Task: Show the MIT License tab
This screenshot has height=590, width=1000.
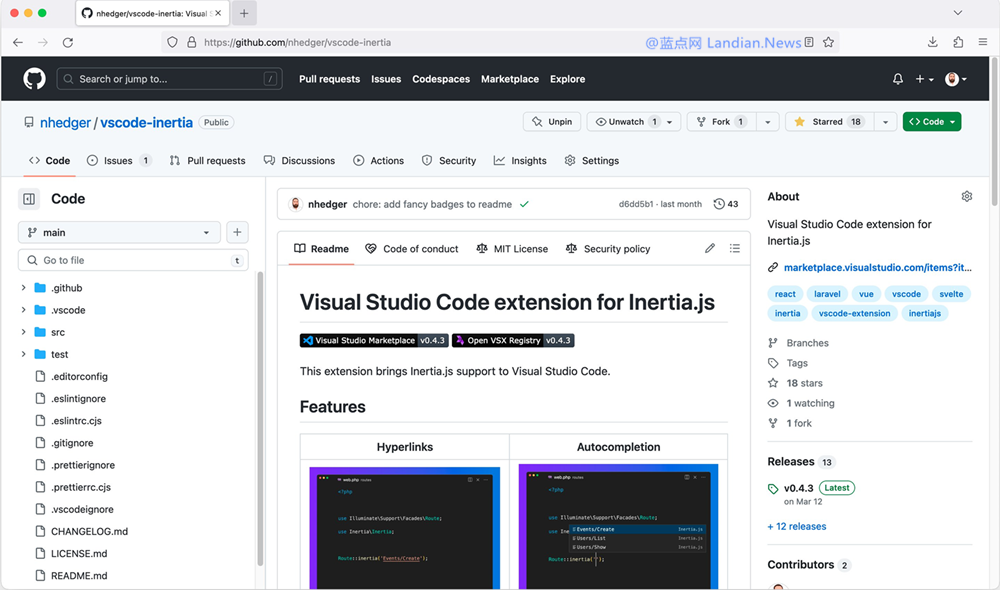Action: point(512,249)
